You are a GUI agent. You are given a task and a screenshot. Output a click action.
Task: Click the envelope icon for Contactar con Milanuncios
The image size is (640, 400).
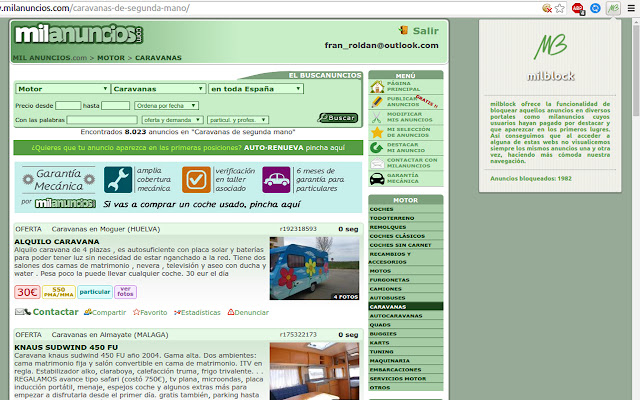(x=377, y=163)
